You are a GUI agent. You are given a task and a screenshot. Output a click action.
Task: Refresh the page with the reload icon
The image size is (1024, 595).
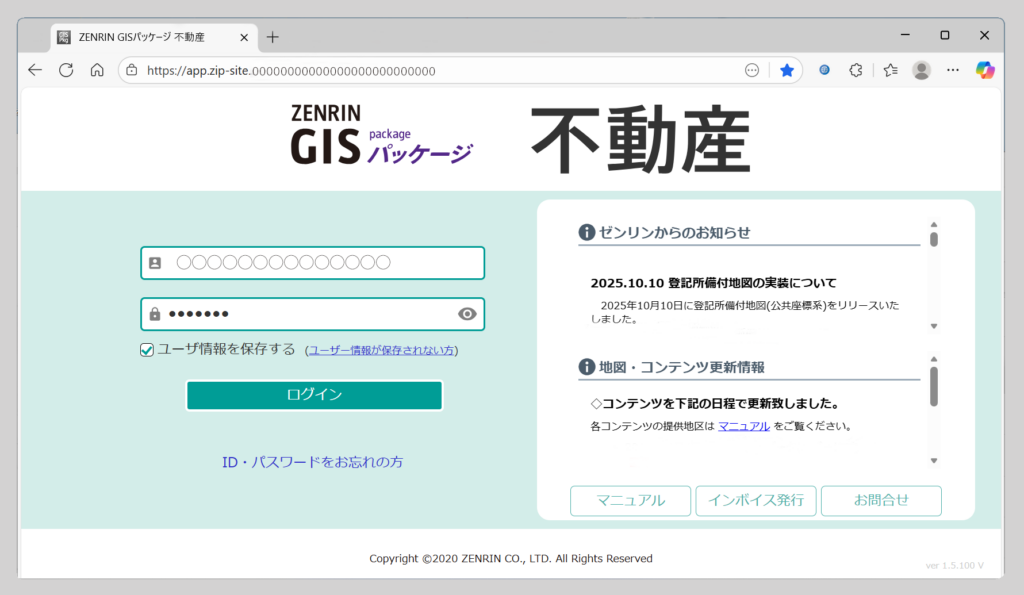(64, 70)
